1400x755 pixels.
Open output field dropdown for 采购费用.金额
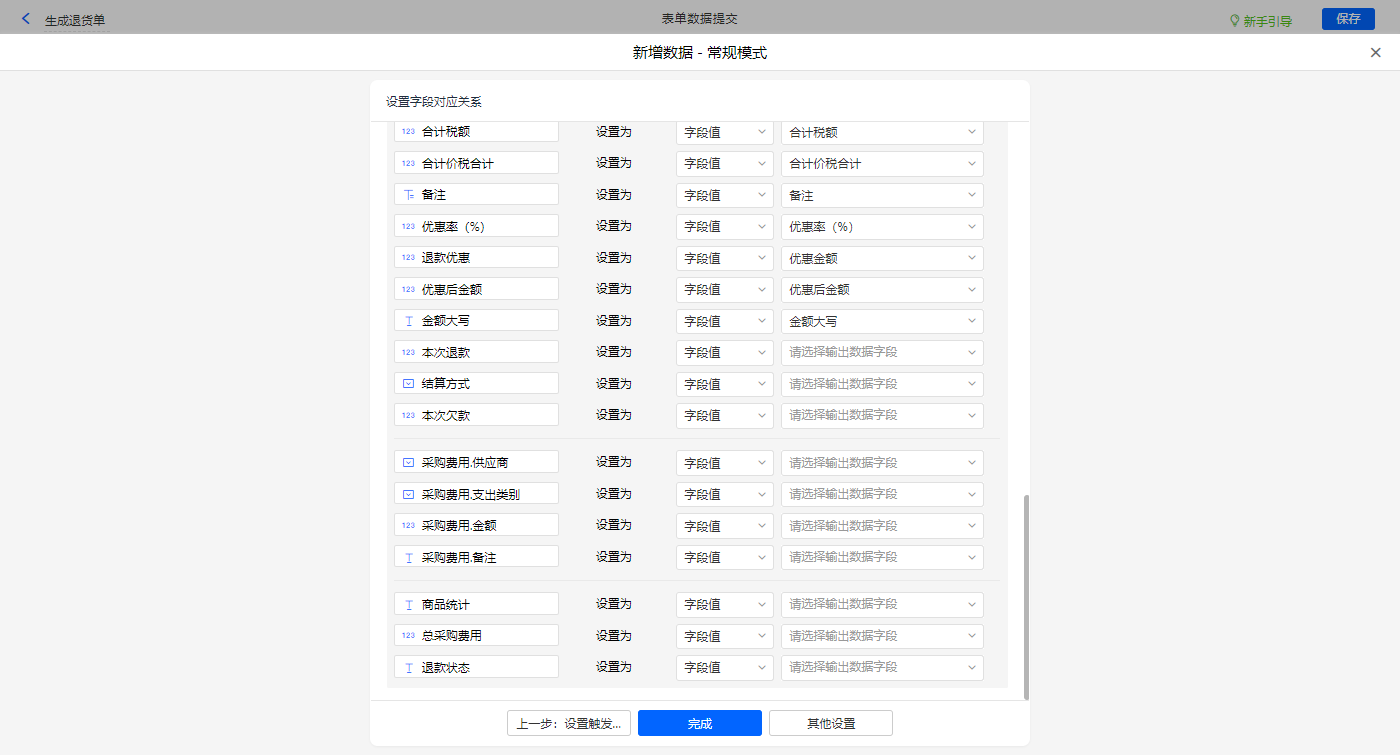(881, 526)
